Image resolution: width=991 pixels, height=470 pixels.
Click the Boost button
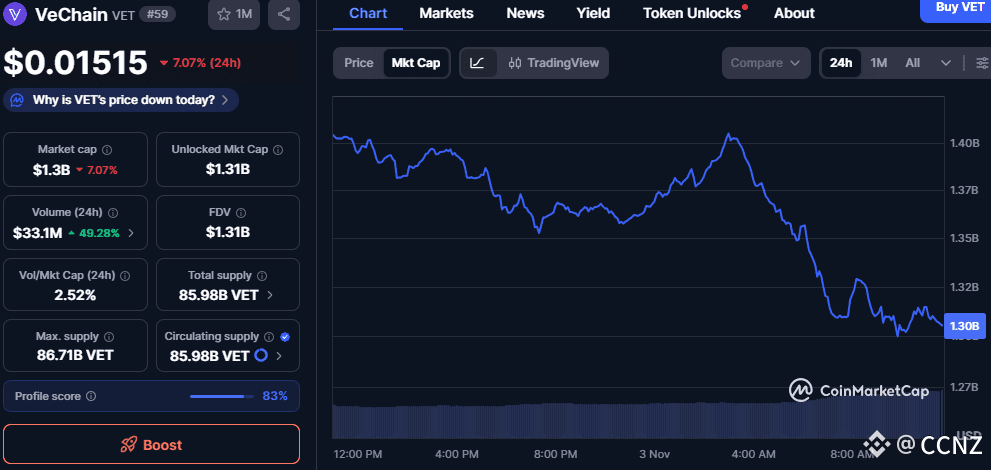(x=151, y=444)
